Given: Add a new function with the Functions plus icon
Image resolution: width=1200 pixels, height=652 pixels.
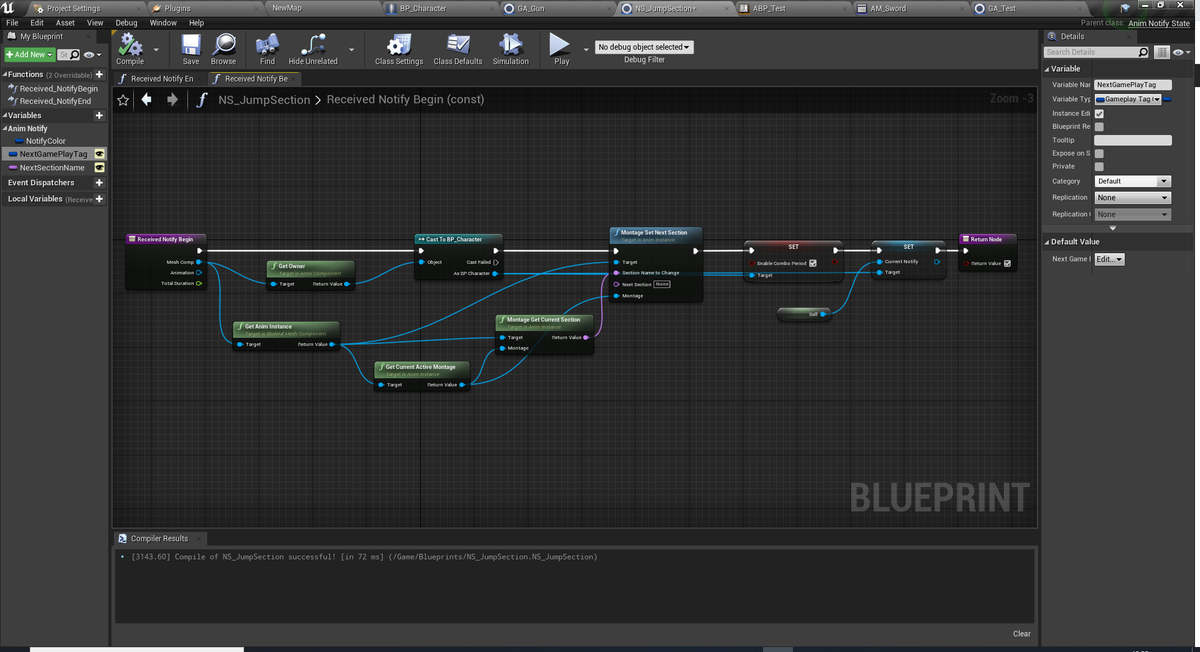Looking at the screenshot, I should coord(99,75).
